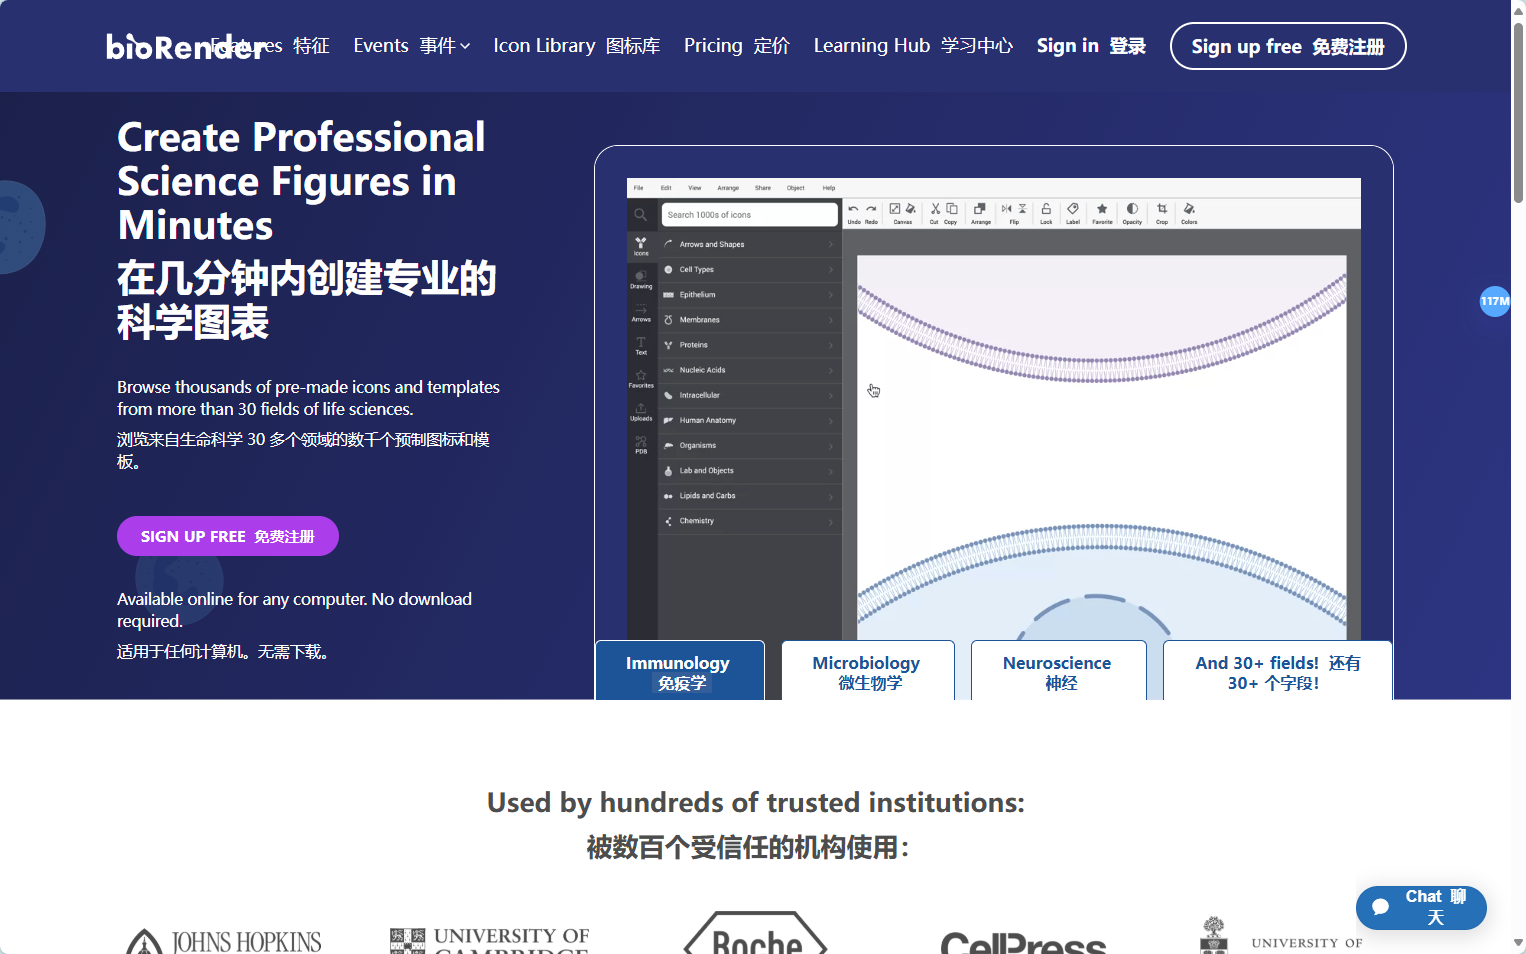The width and height of the screenshot is (1526, 954).
Task: Click the Johns Hopkins logo
Action: 224,939
